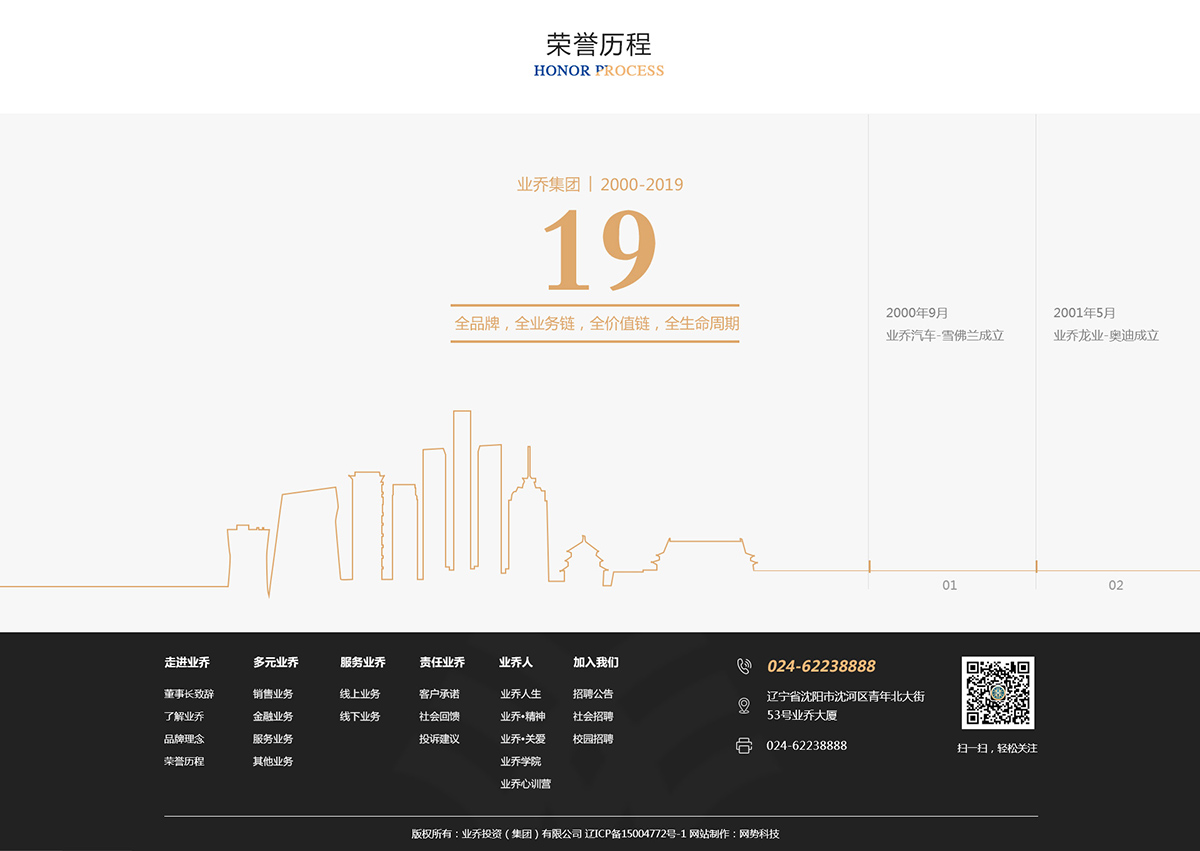Screen dimensions: 1200x851
Task: Click the 荣誉历程 page heading
Action: pyautogui.click(x=599, y=44)
